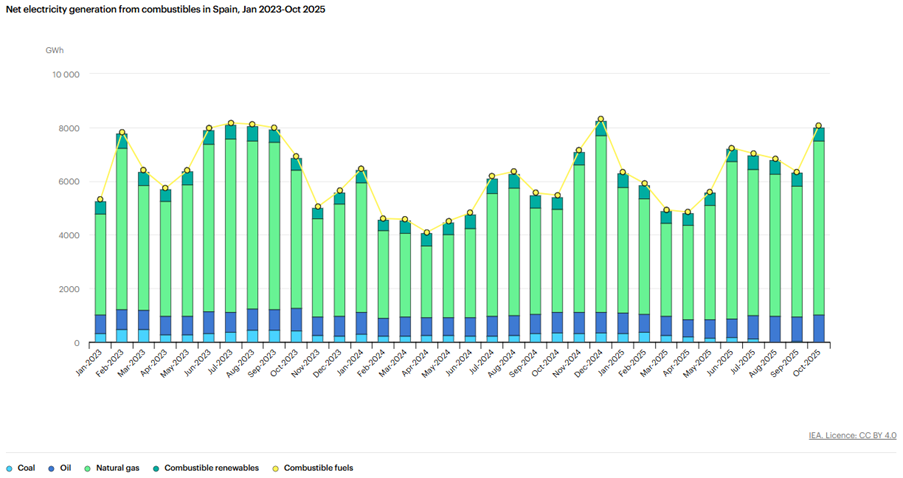Click the oil segment of Oct-2025 bar

point(818,328)
